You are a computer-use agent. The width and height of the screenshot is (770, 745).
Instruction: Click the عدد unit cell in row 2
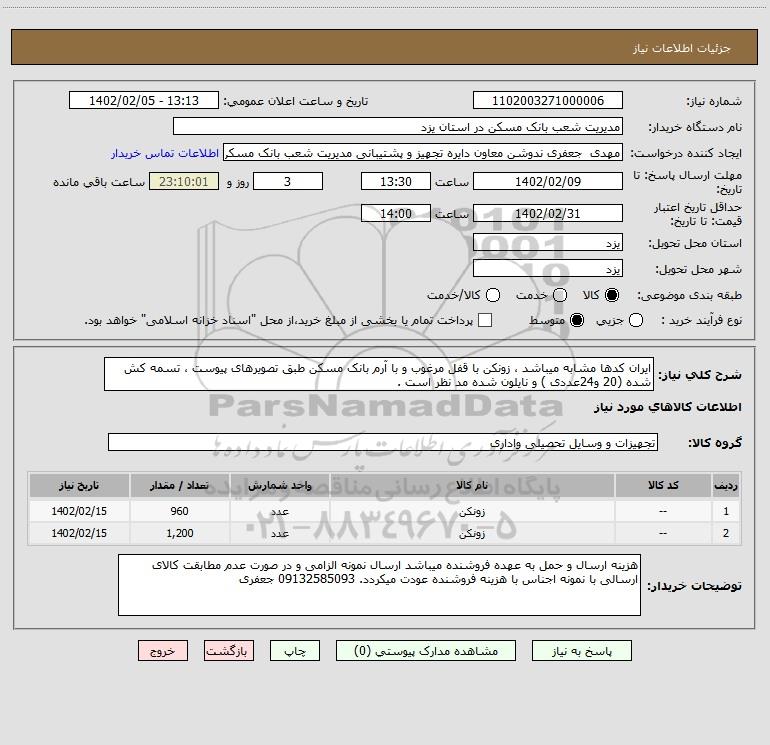pyautogui.click(x=279, y=533)
